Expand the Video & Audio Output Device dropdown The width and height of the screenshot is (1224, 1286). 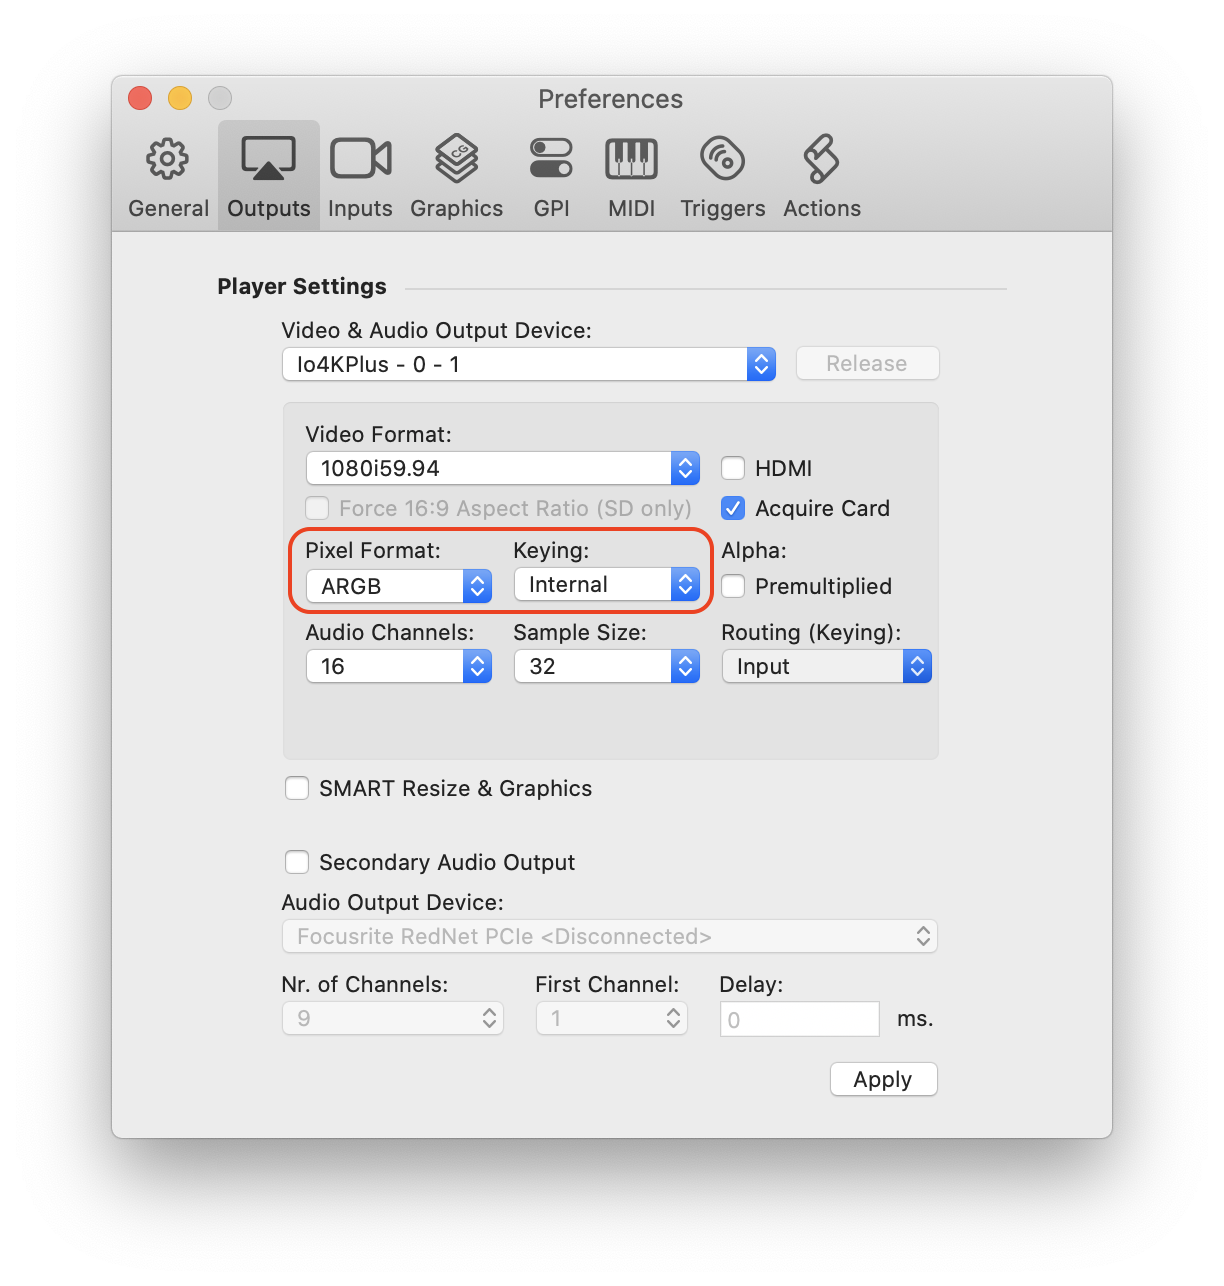(x=528, y=364)
